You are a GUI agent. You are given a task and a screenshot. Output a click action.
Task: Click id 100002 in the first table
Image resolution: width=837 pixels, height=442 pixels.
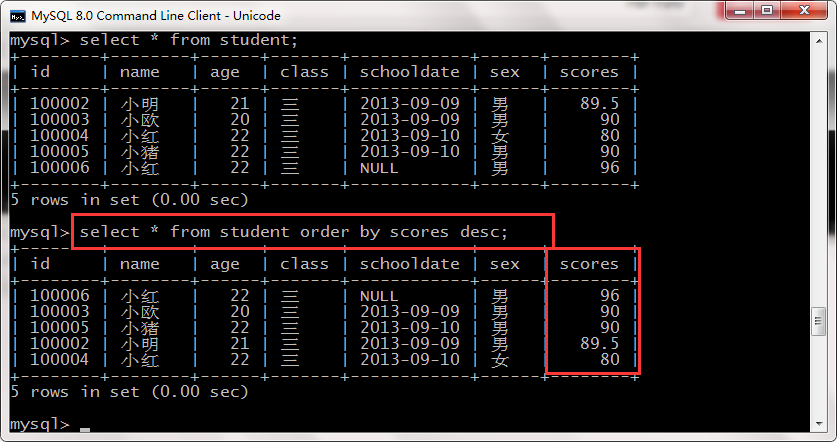point(59,104)
